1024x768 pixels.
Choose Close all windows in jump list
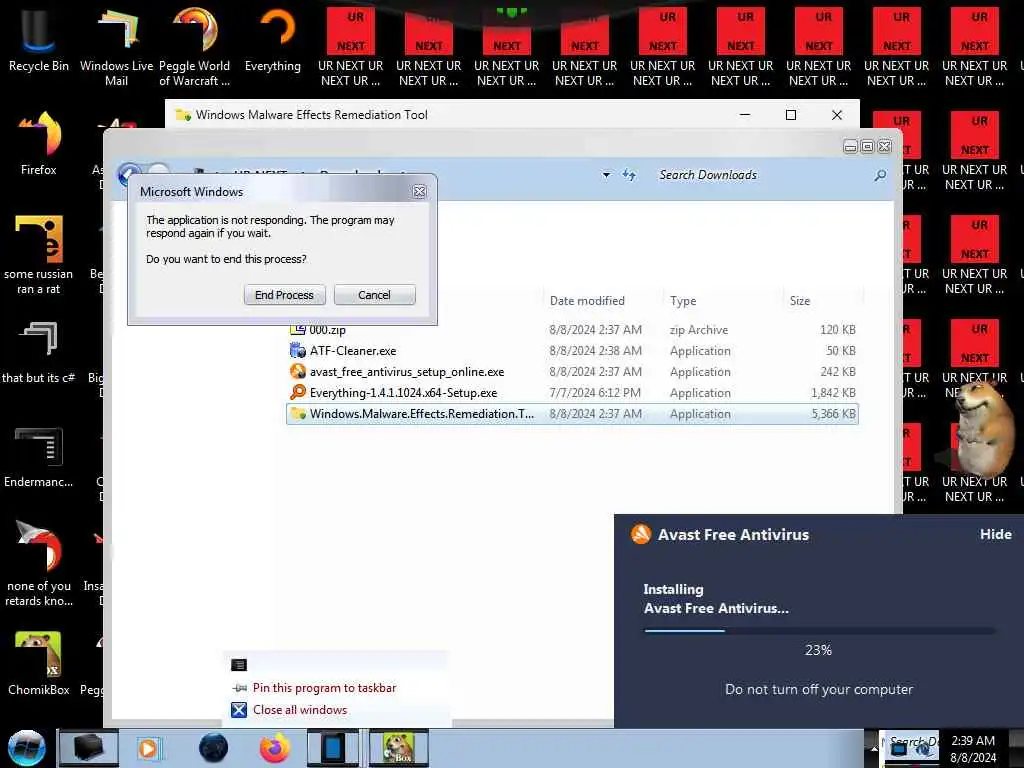[300, 710]
